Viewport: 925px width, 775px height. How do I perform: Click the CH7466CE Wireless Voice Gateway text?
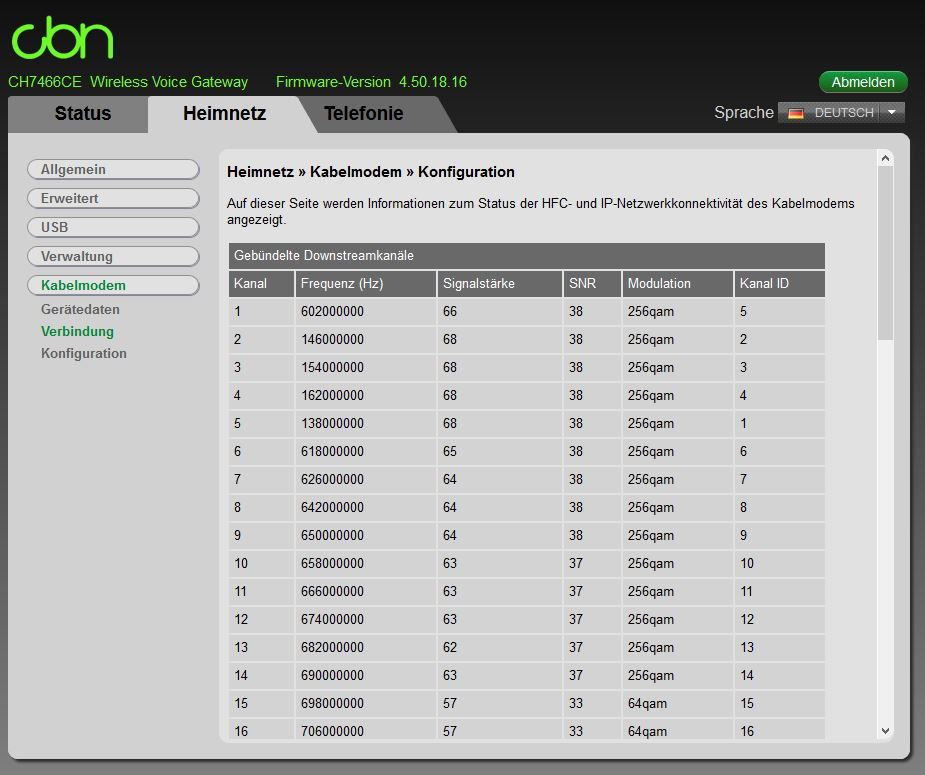128,82
